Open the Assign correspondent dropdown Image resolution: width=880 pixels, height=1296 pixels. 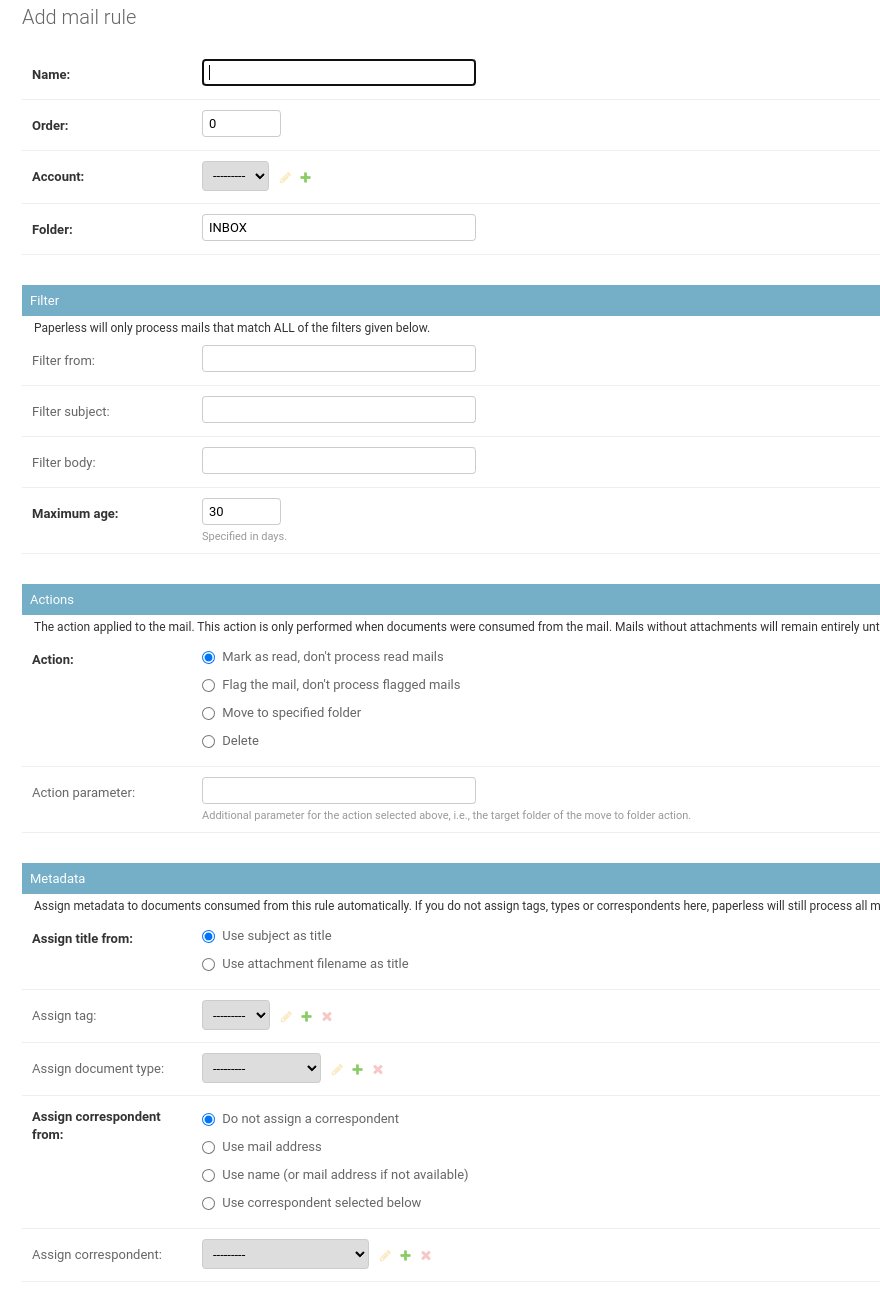coord(285,1254)
